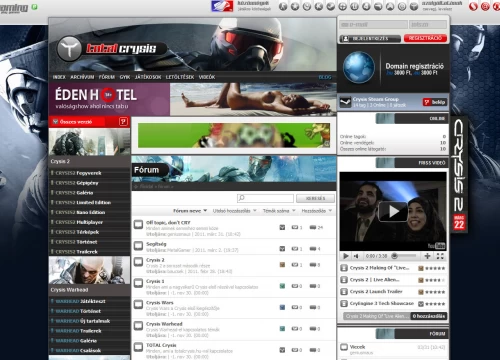Open GYIK in the navigation menu

(x=125, y=77)
